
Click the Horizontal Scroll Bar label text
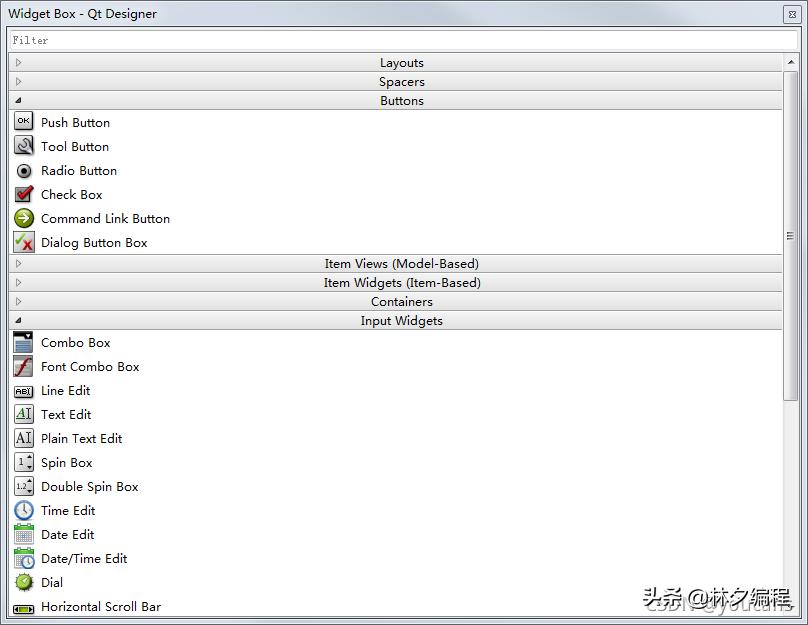pyautogui.click(x=102, y=607)
